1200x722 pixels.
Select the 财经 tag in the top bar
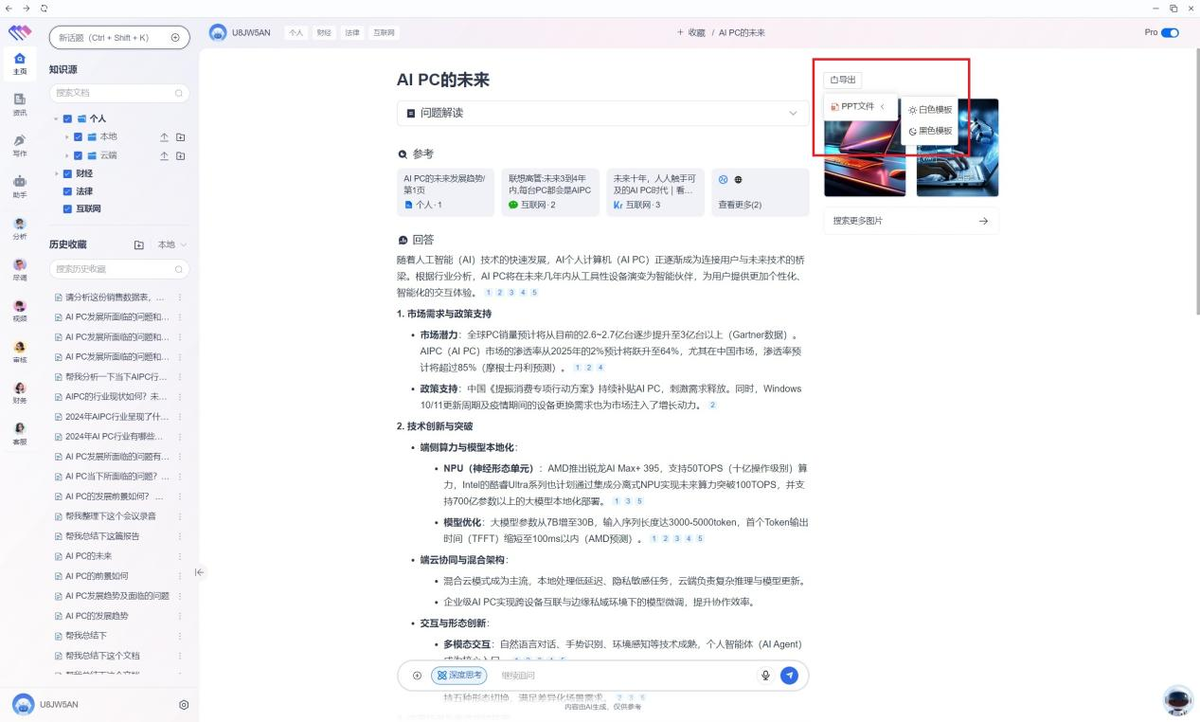pos(324,33)
